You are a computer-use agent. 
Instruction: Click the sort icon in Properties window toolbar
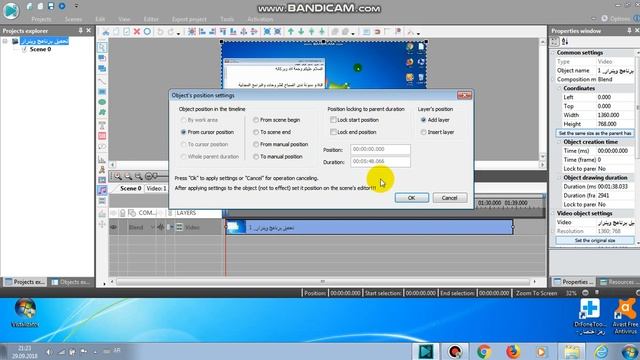pyautogui.click(x=565, y=41)
